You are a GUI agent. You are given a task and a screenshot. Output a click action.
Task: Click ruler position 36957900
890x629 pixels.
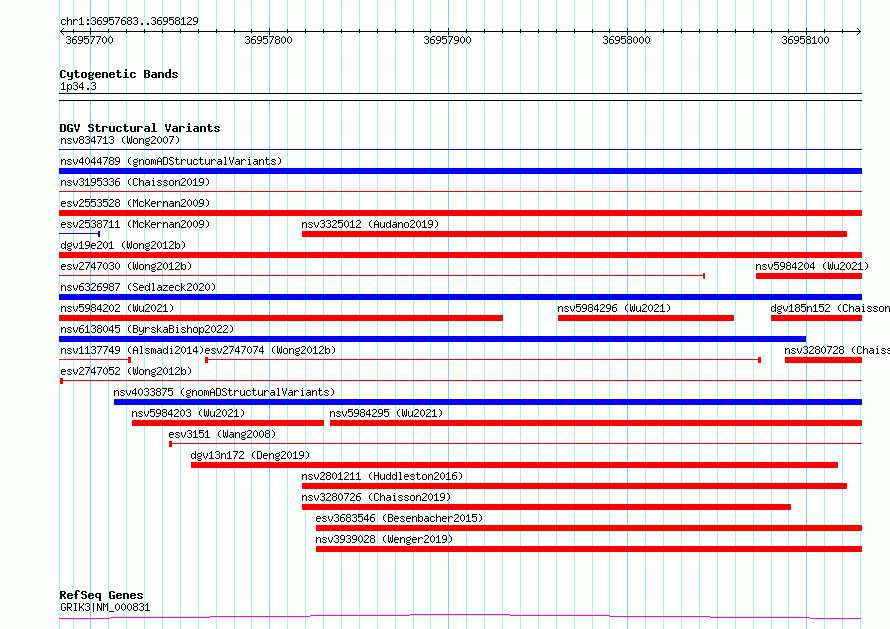click(447, 40)
